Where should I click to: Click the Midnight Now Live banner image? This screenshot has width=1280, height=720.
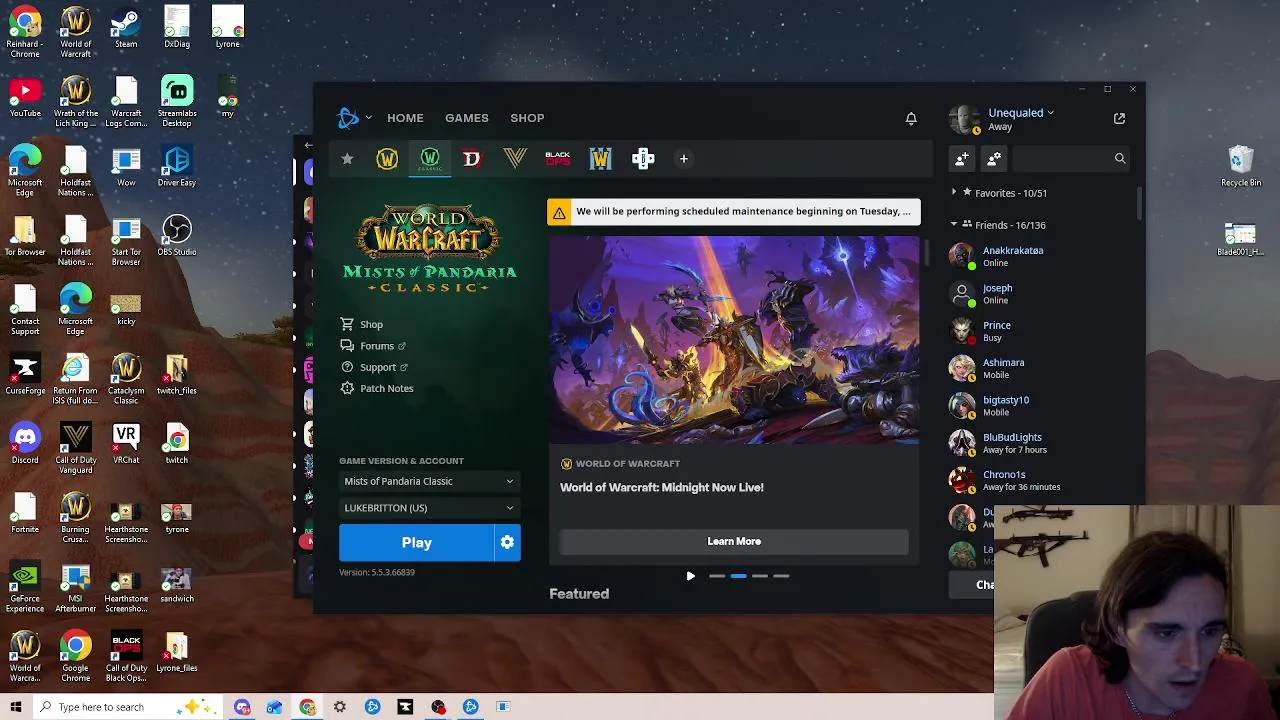point(734,340)
